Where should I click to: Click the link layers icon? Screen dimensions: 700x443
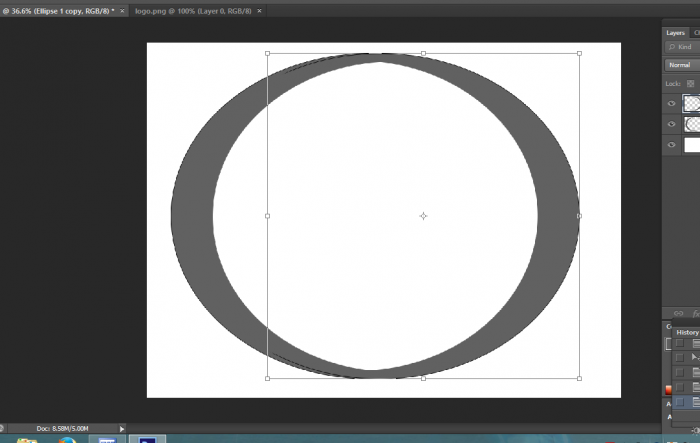679,313
